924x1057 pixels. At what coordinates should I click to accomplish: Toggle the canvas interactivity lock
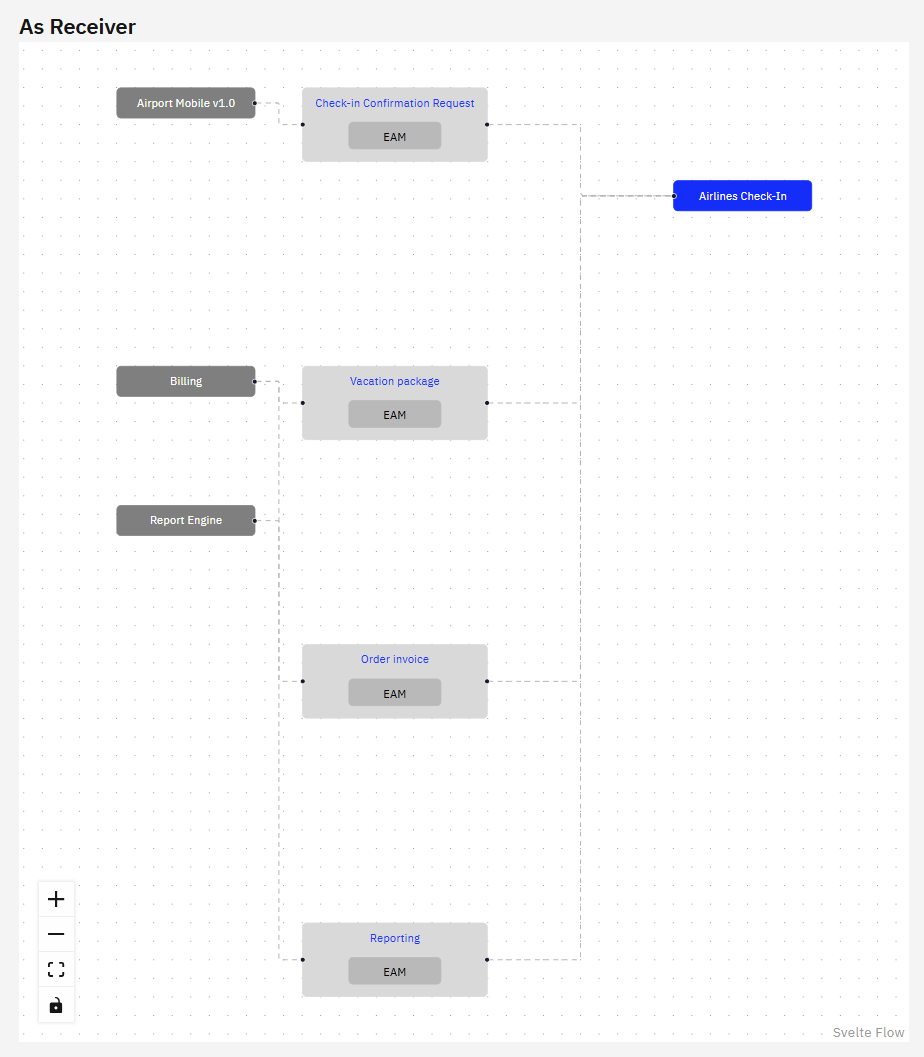point(56,1005)
